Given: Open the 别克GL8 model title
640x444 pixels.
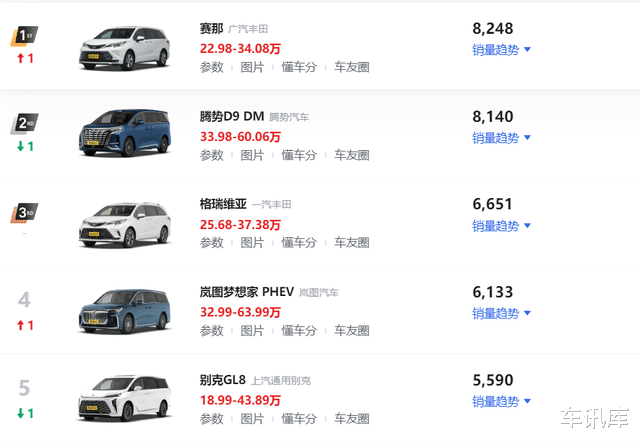Looking at the screenshot, I should pos(222,380).
